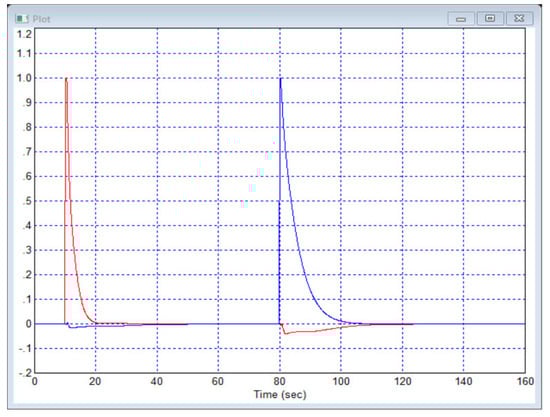Click the .5 y-axis tick label
550x417 pixels.
27,201
